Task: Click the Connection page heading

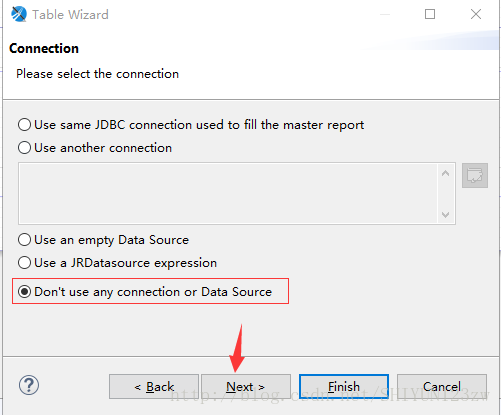Action: point(44,49)
